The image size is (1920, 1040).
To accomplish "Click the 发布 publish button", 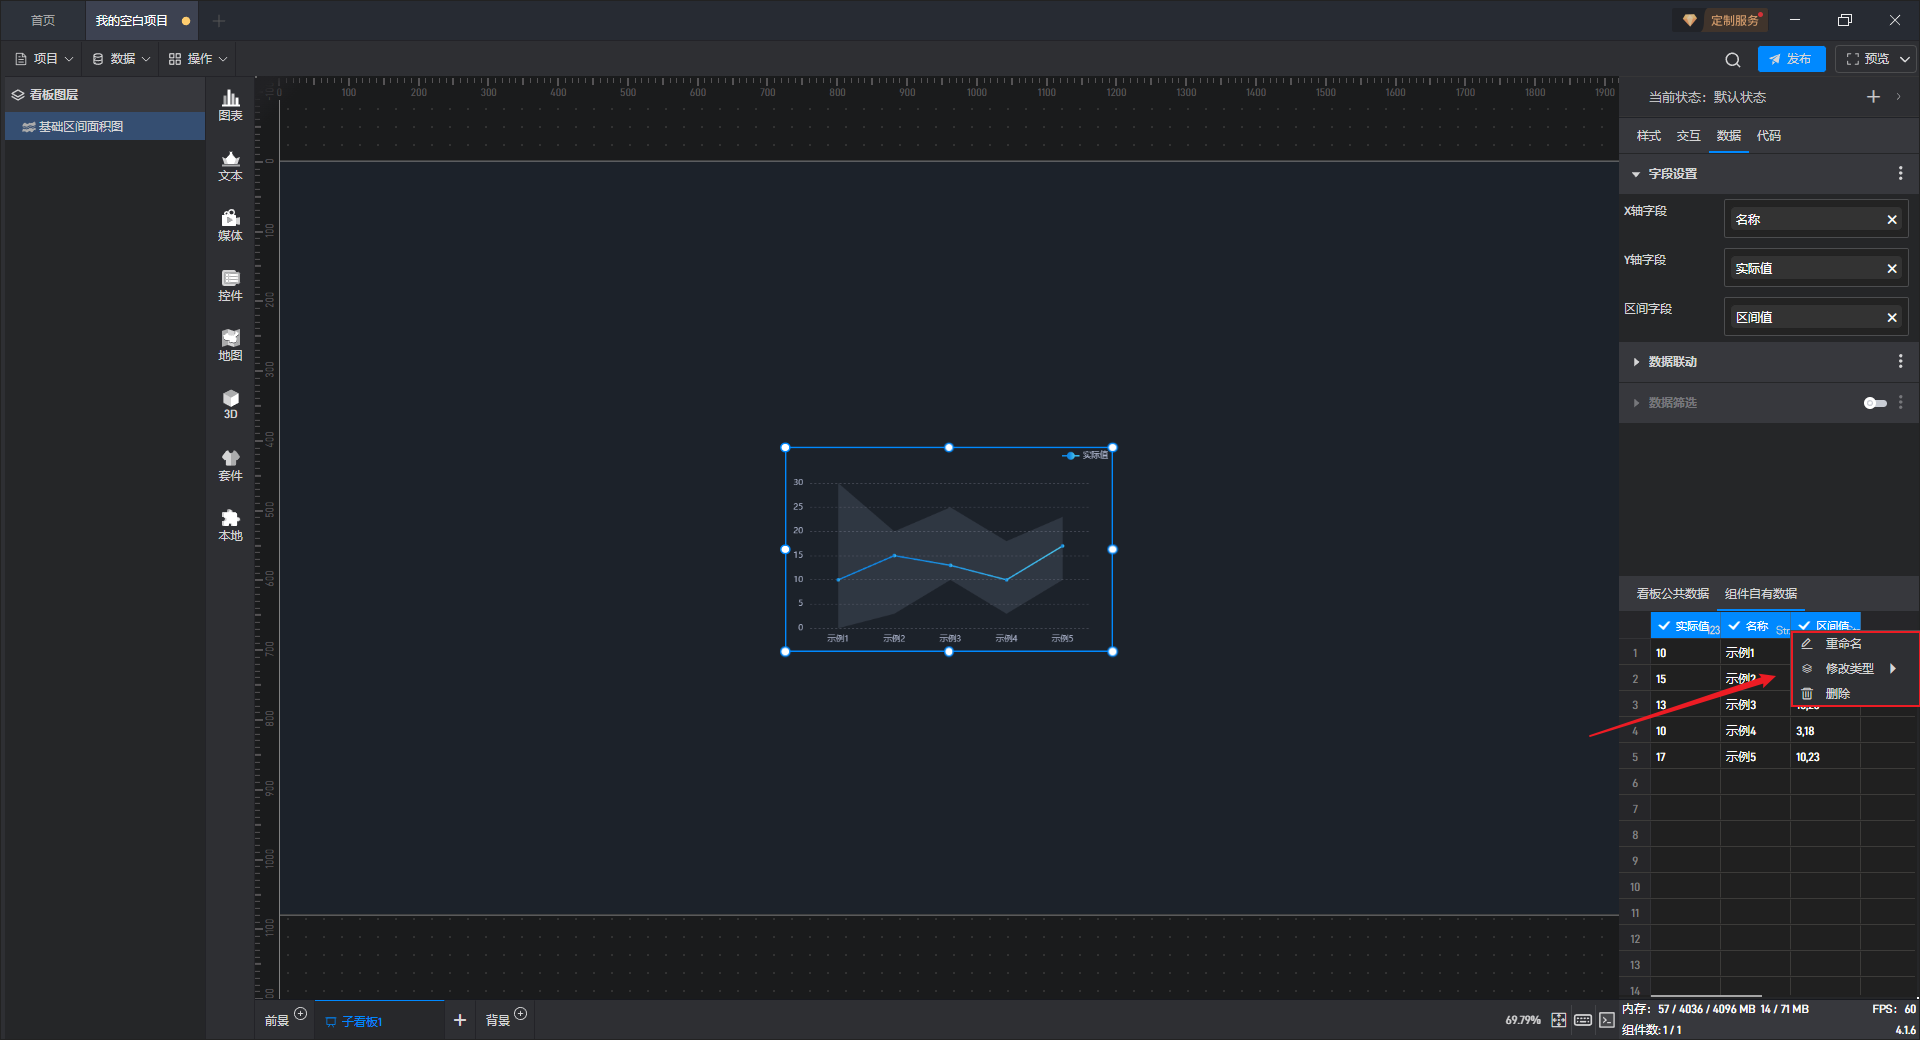I will click(1791, 59).
